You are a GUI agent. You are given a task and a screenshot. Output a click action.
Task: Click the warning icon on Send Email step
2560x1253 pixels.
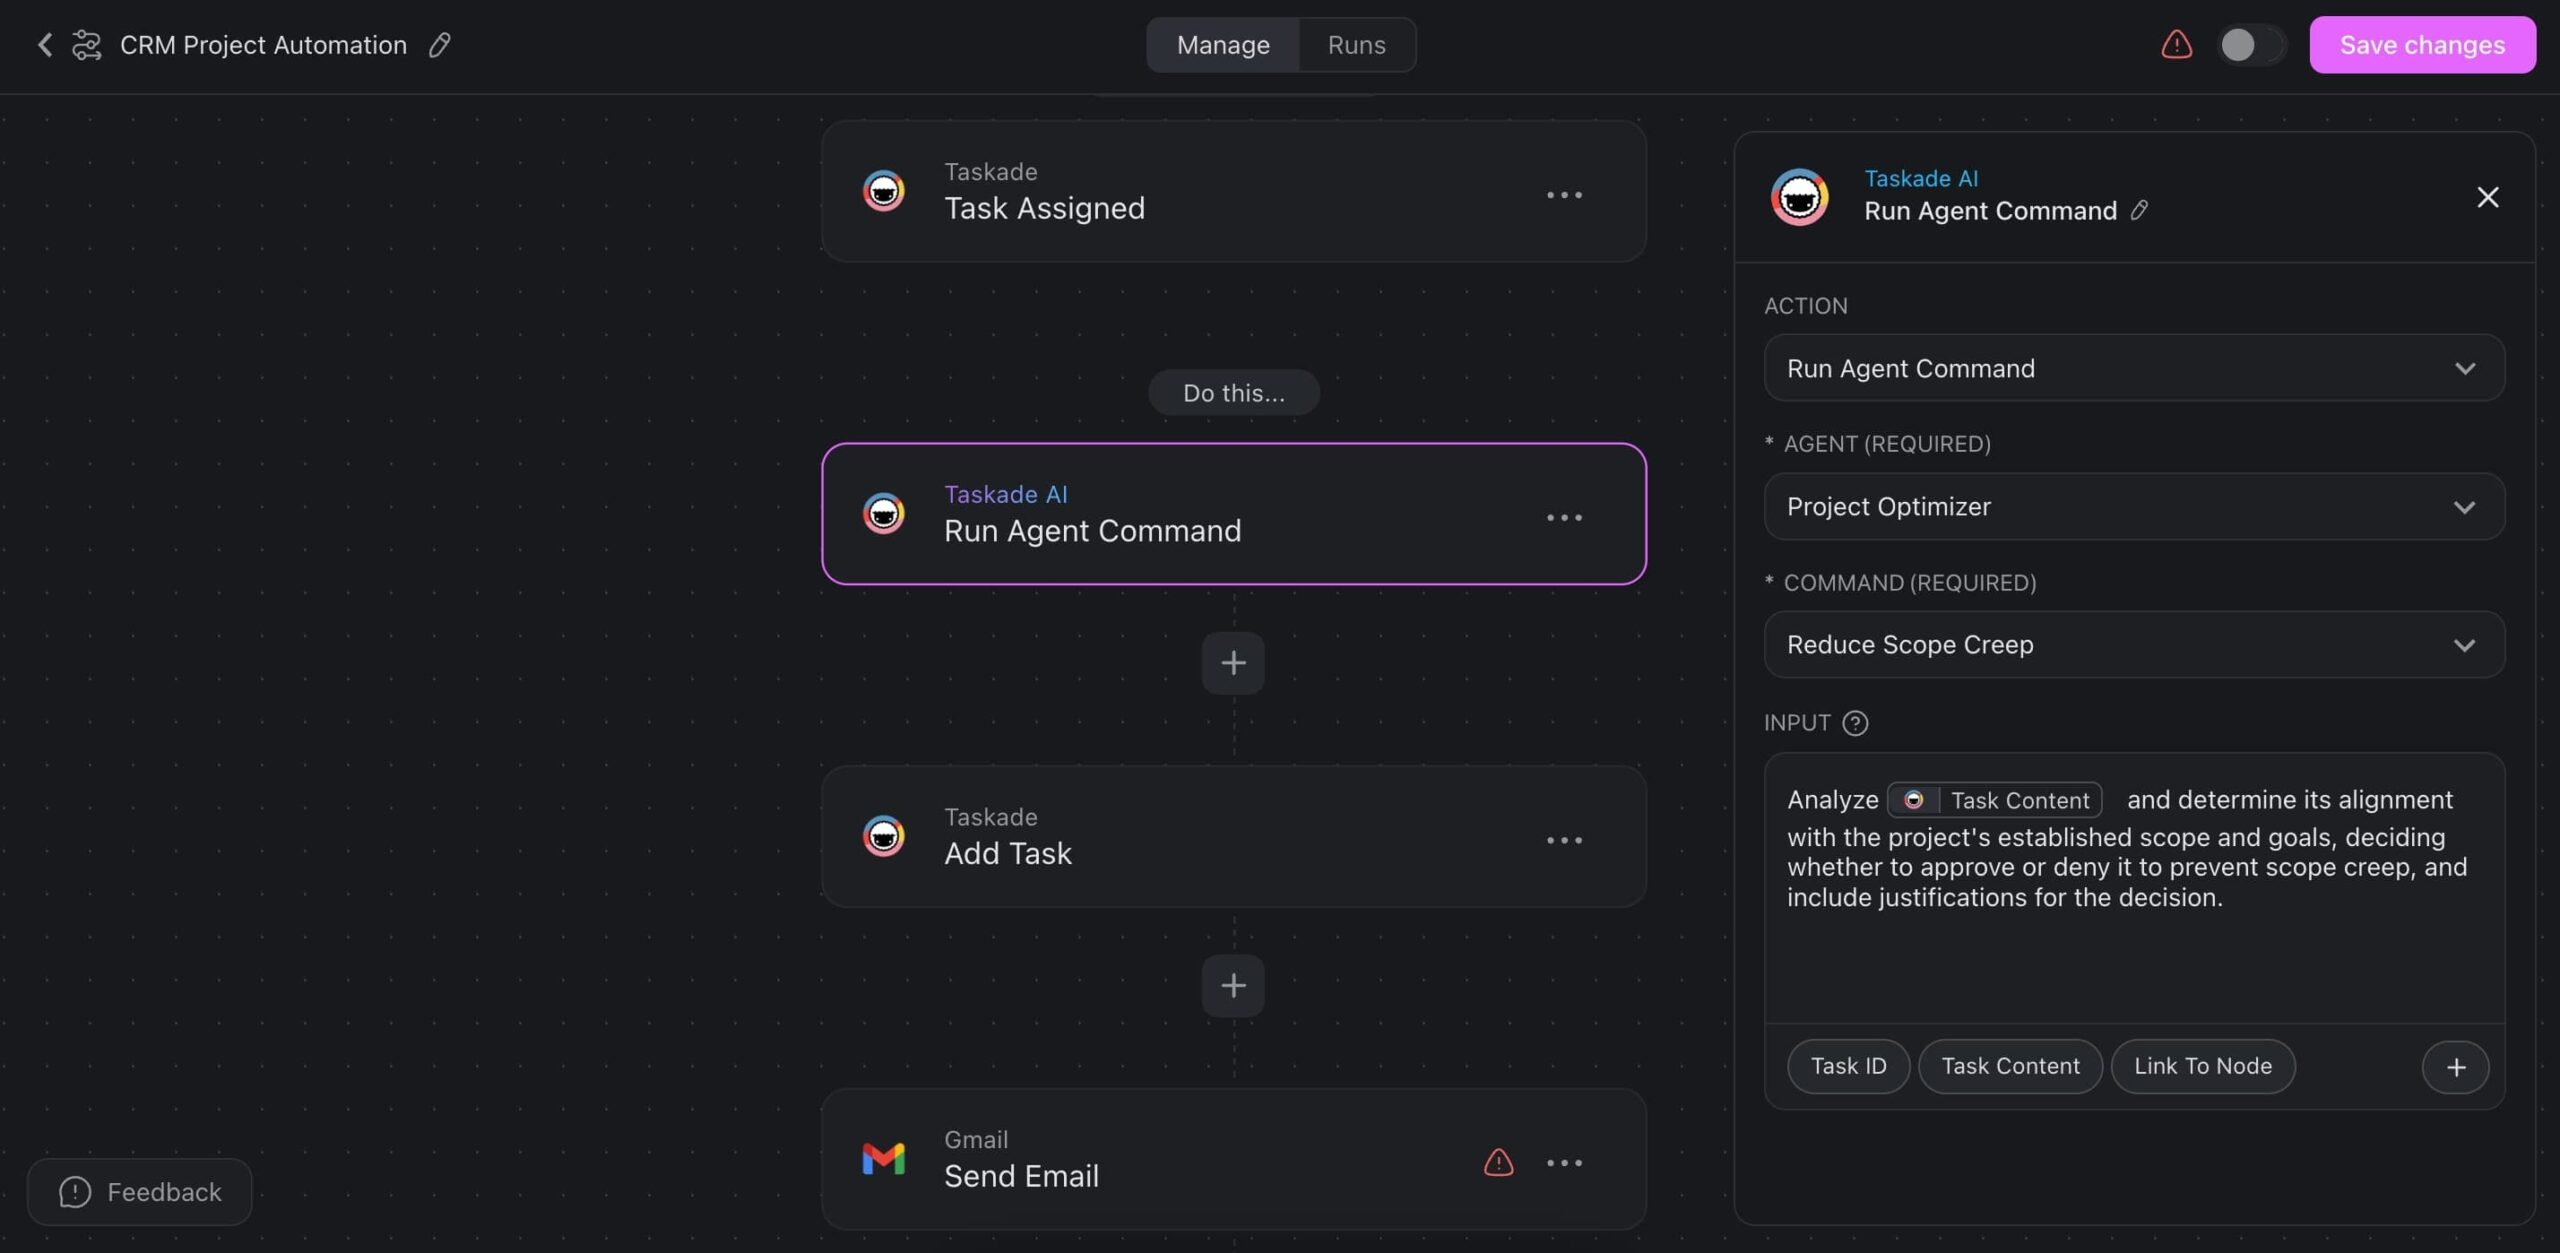point(1498,1162)
